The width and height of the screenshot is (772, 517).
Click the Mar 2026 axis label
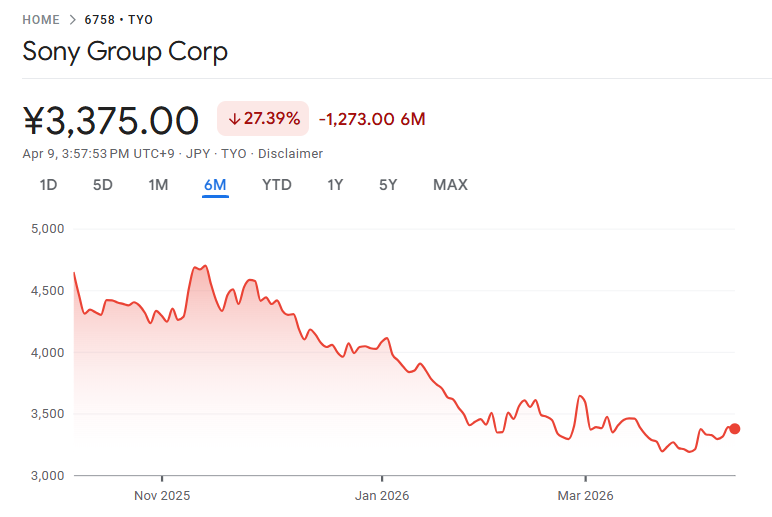(x=585, y=495)
